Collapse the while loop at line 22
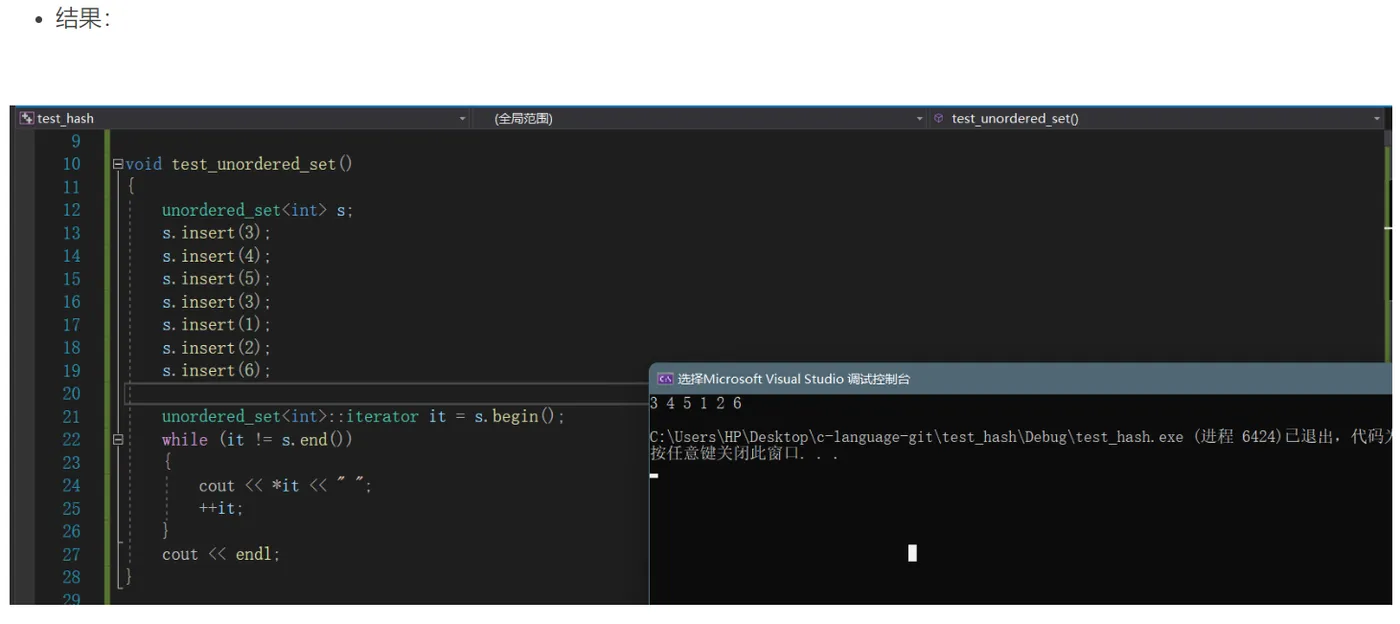The height and width of the screenshot is (624, 1400). tap(118, 439)
